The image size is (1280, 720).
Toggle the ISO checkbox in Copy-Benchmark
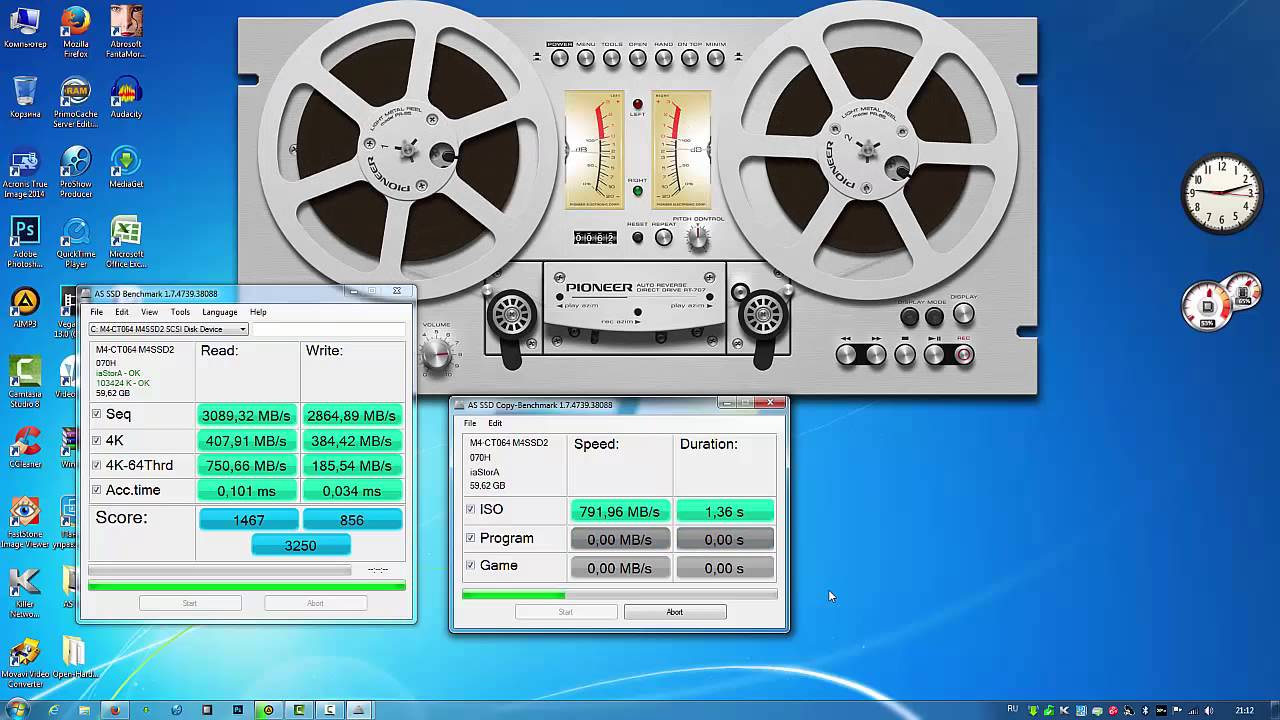pyautogui.click(x=471, y=510)
